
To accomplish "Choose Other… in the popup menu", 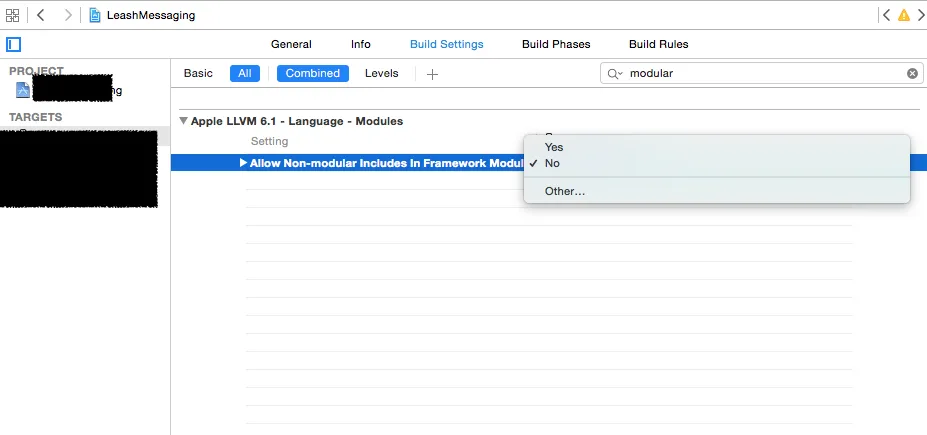I will 565,191.
